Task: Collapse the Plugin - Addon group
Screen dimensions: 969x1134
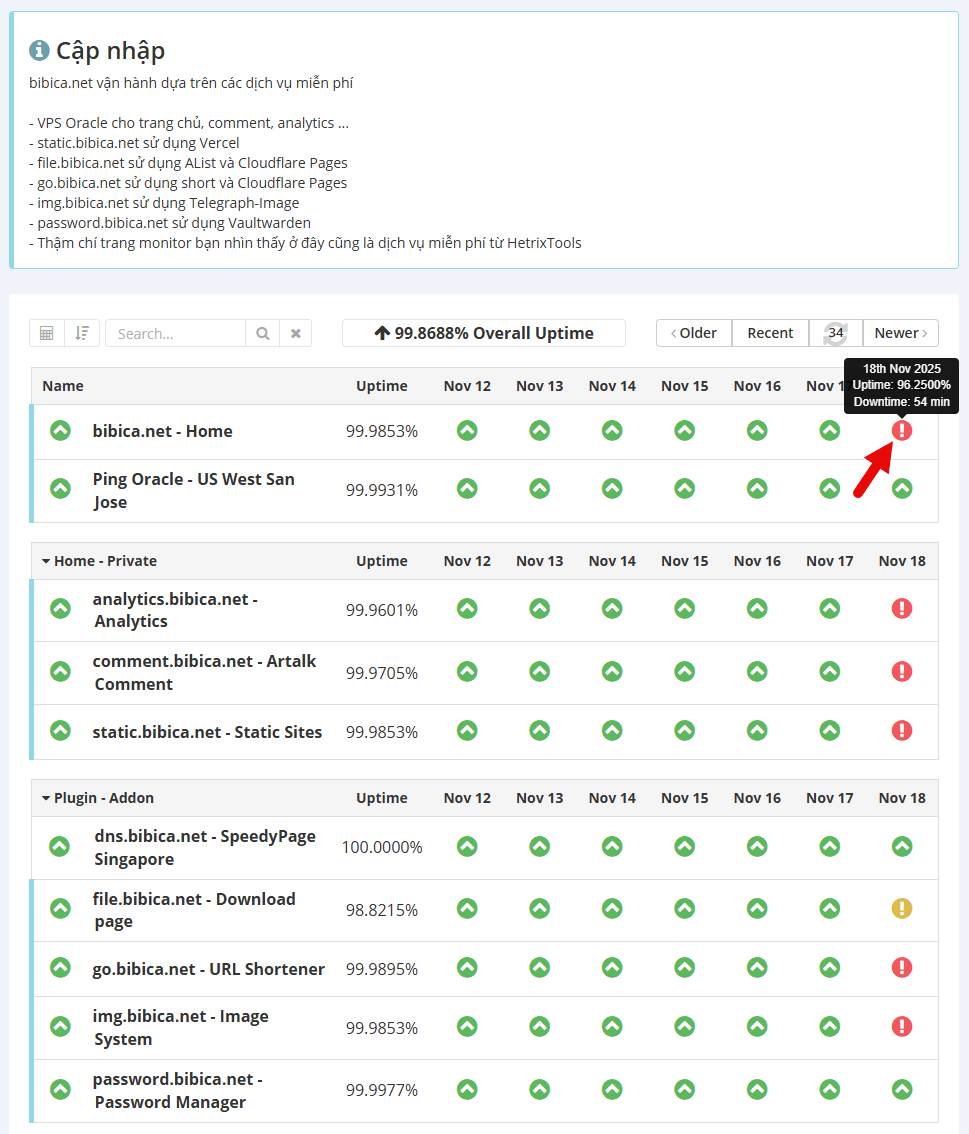Action: [x=46, y=798]
